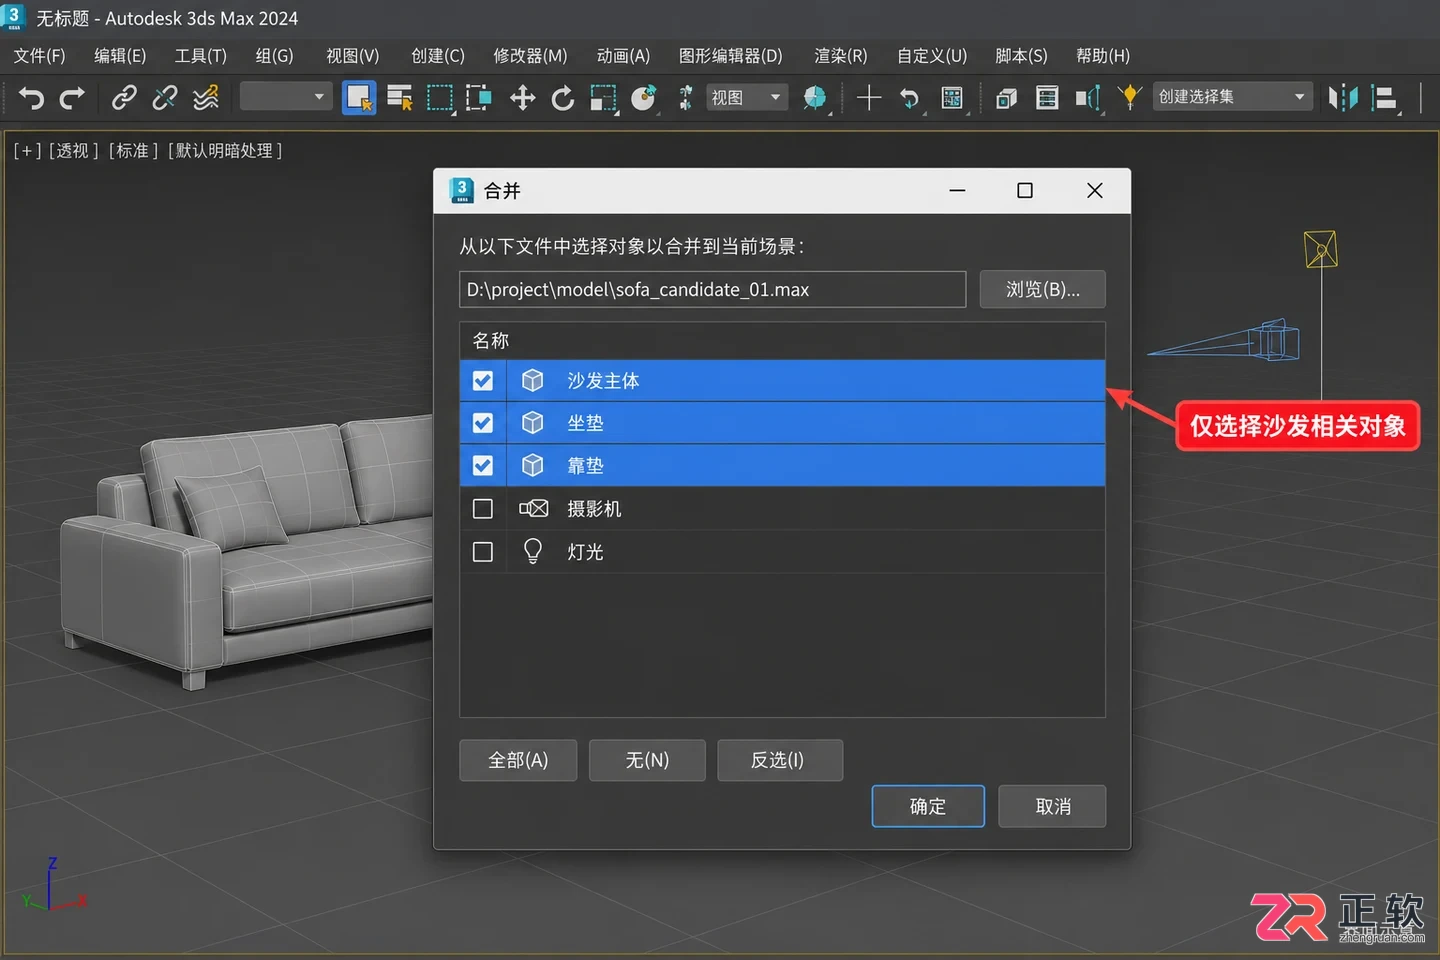
Task: Click the Redo arrow in the toolbar
Action: [72, 98]
